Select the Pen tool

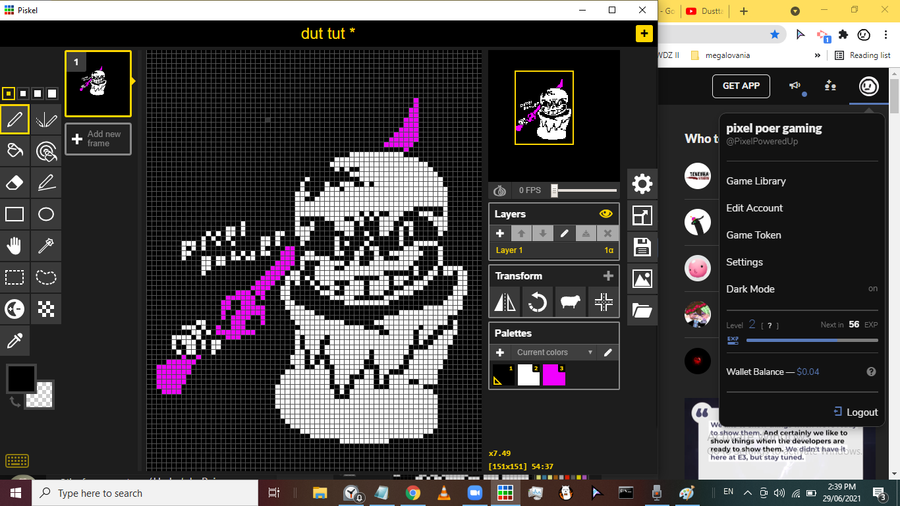click(x=15, y=119)
